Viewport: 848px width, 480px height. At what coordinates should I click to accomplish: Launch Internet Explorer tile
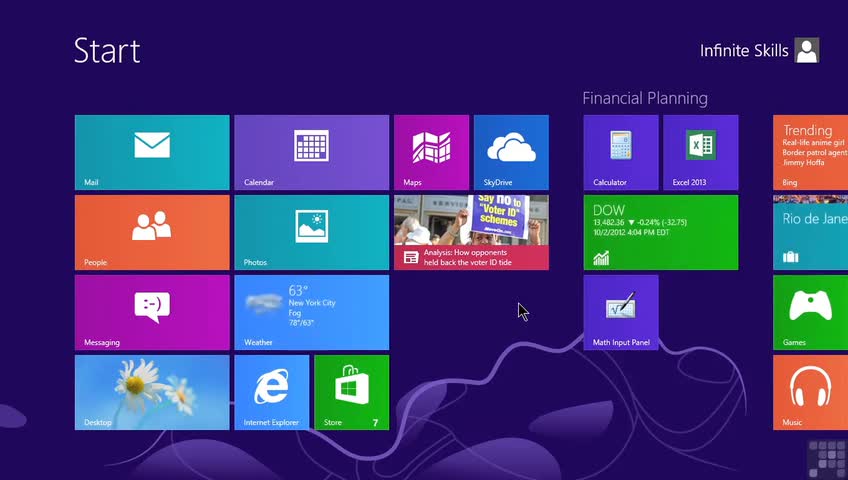click(272, 392)
